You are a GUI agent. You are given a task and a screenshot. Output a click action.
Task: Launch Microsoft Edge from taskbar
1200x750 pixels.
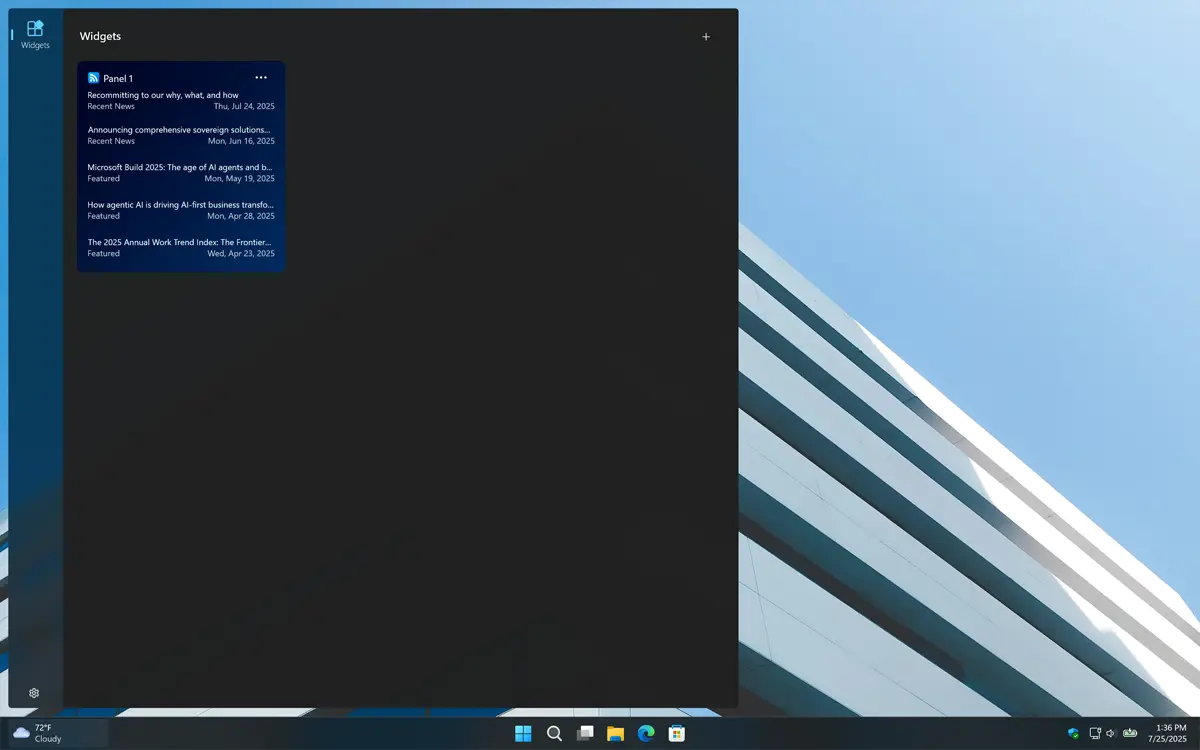[x=646, y=734]
